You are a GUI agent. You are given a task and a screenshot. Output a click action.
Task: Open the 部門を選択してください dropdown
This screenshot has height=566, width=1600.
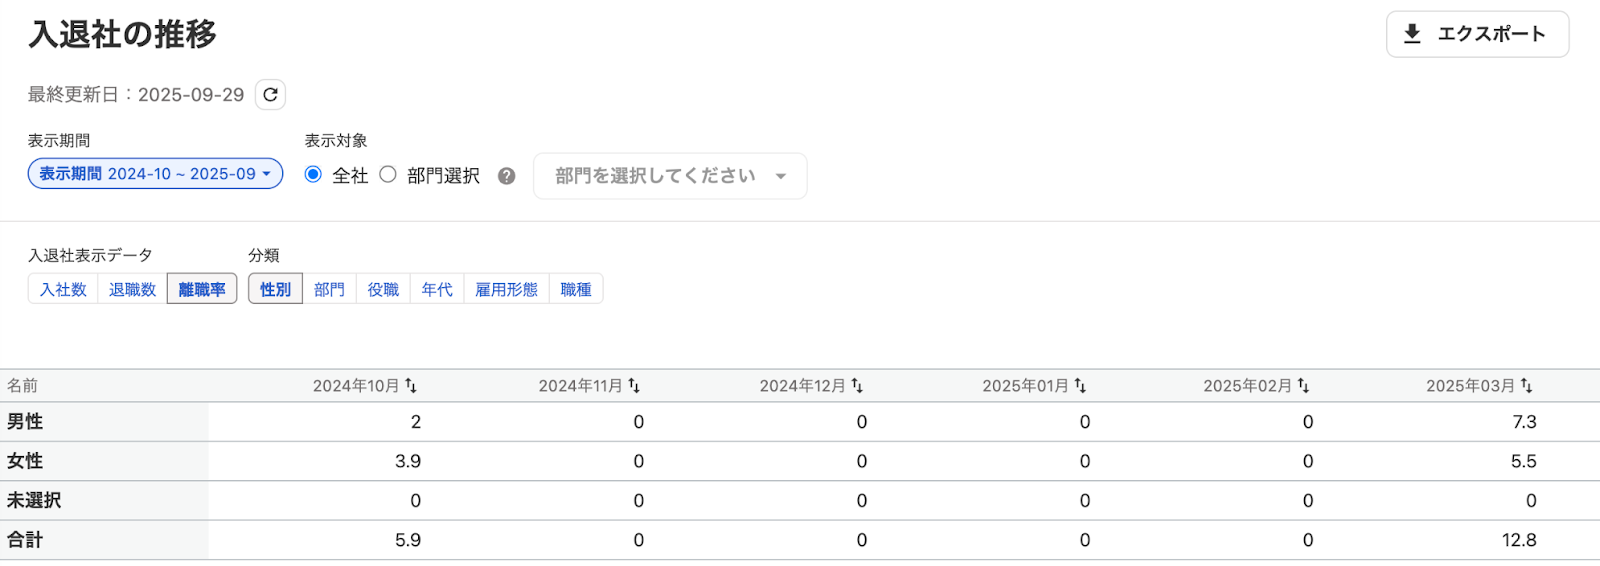[x=670, y=176]
